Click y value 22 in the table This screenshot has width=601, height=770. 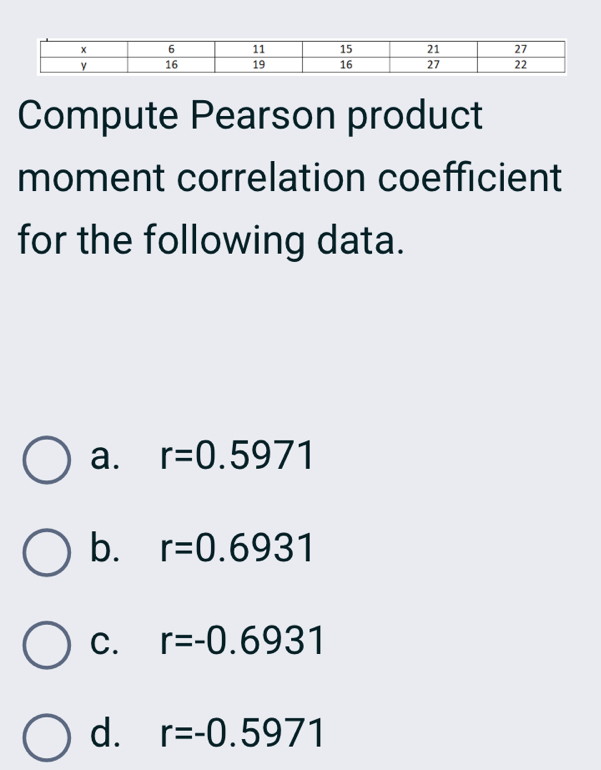(x=520, y=64)
